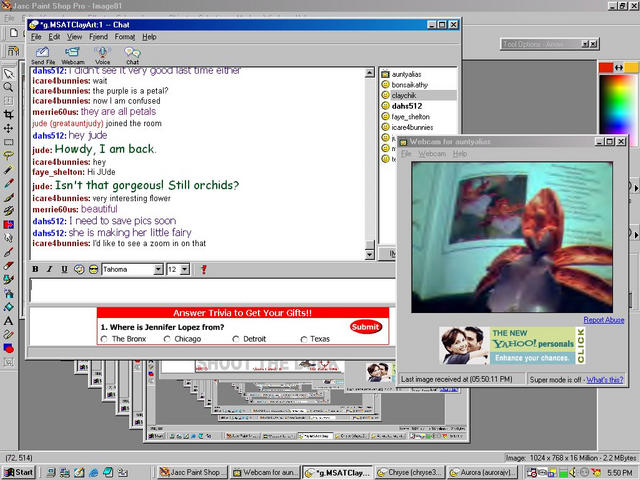Select the Text tool
Image resolution: width=640 pixels, height=480 pixels.
(8, 321)
